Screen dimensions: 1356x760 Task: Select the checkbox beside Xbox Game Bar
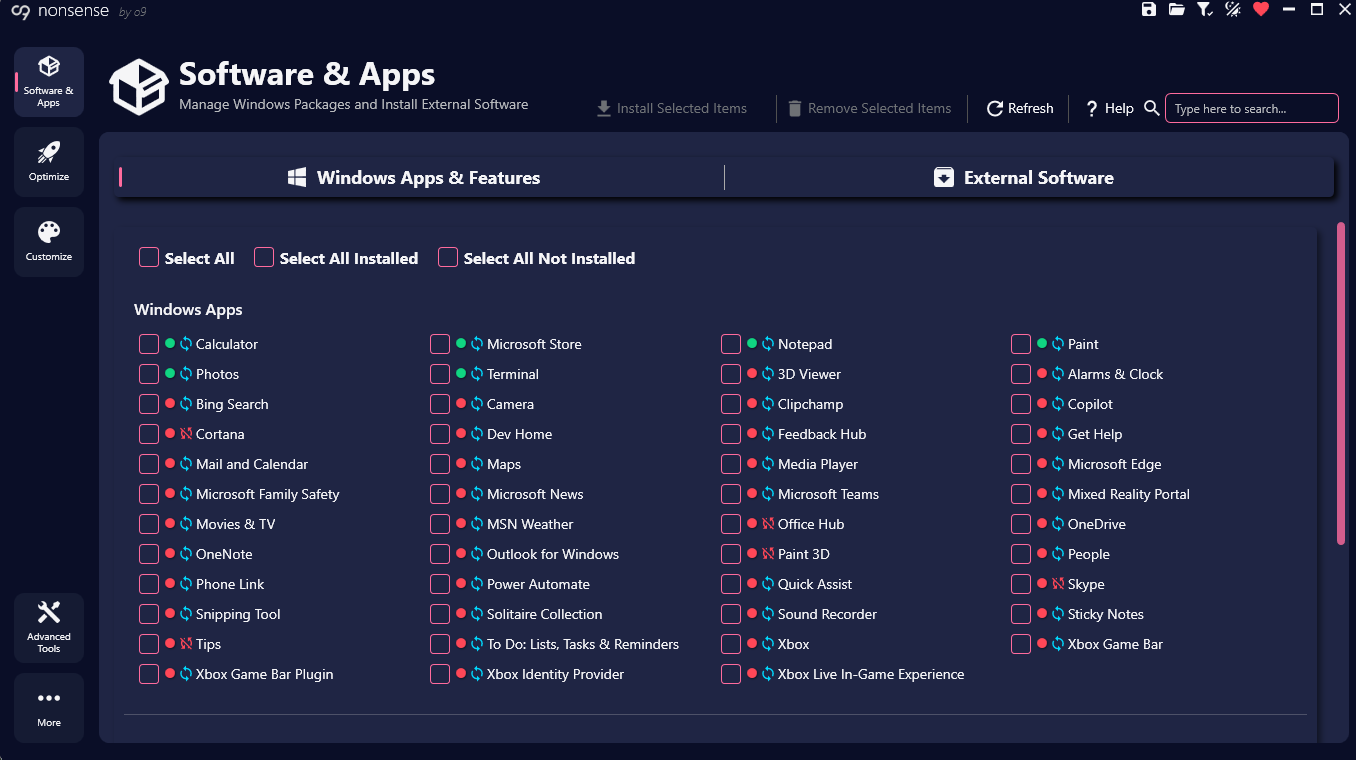coord(1021,644)
